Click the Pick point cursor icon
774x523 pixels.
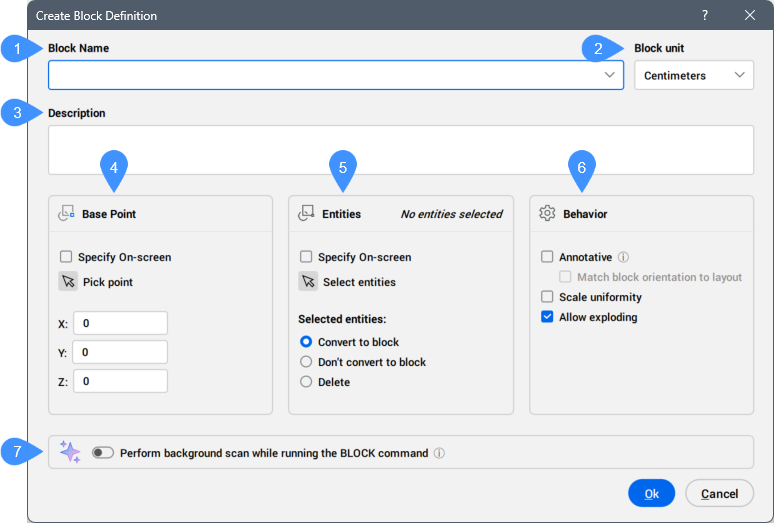click(68, 282)
